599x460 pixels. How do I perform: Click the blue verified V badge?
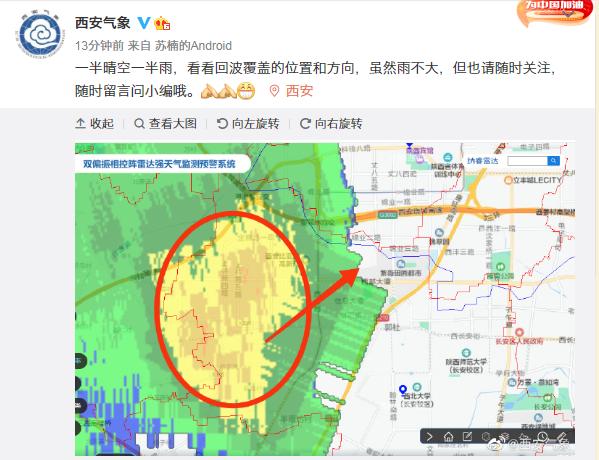[x=144, y=23]
